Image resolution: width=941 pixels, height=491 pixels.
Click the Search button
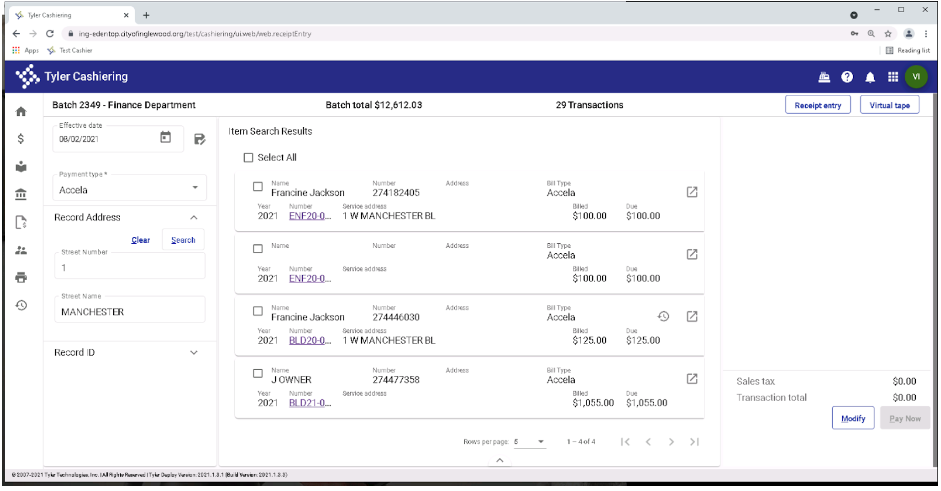183,240
